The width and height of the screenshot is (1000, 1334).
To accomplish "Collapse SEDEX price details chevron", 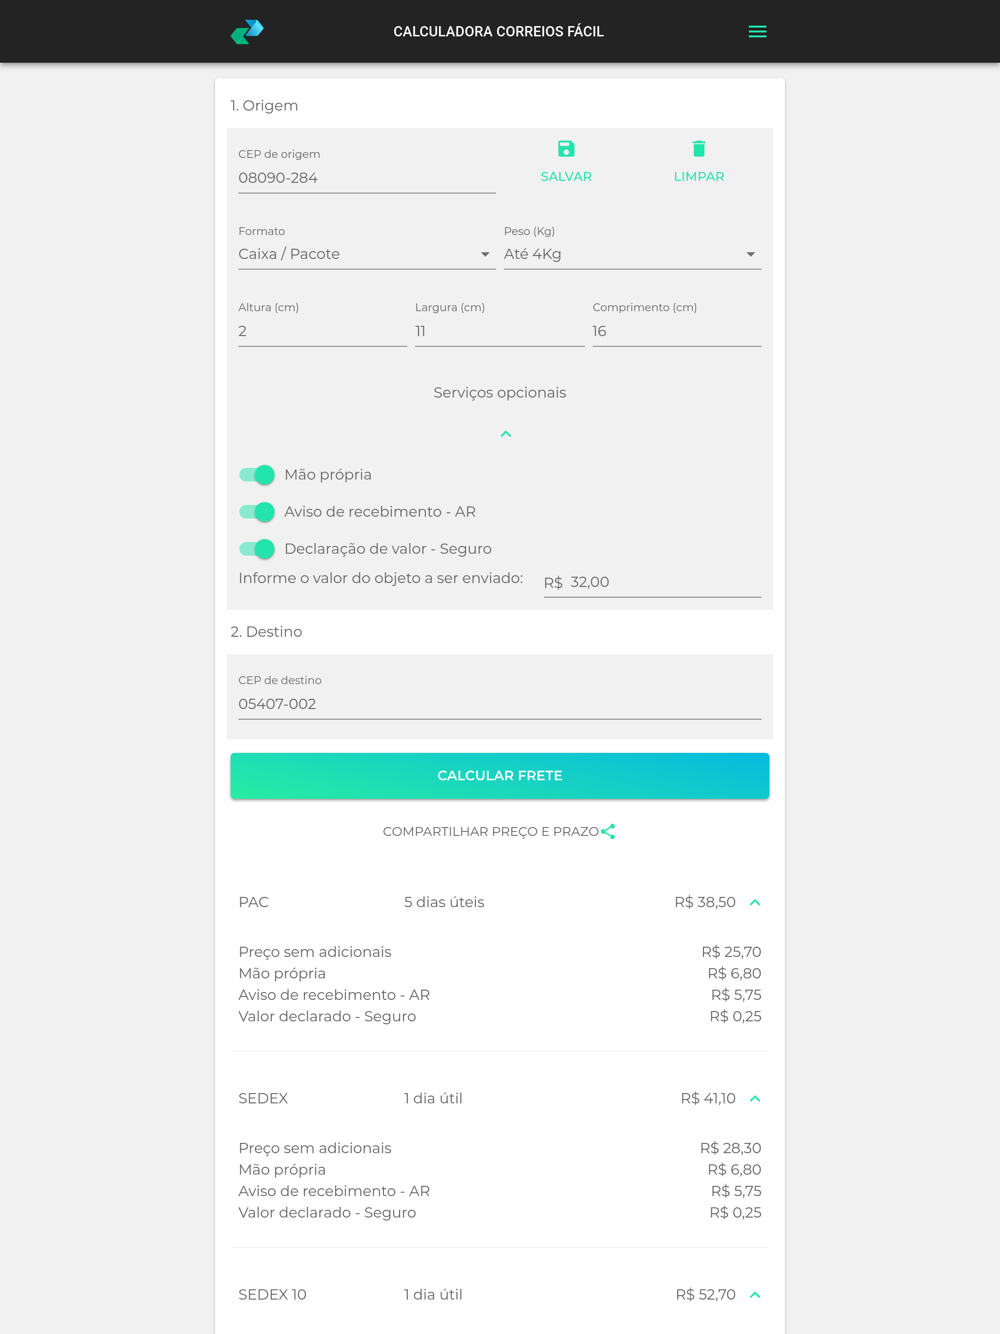I will (x=755, y=1098).
